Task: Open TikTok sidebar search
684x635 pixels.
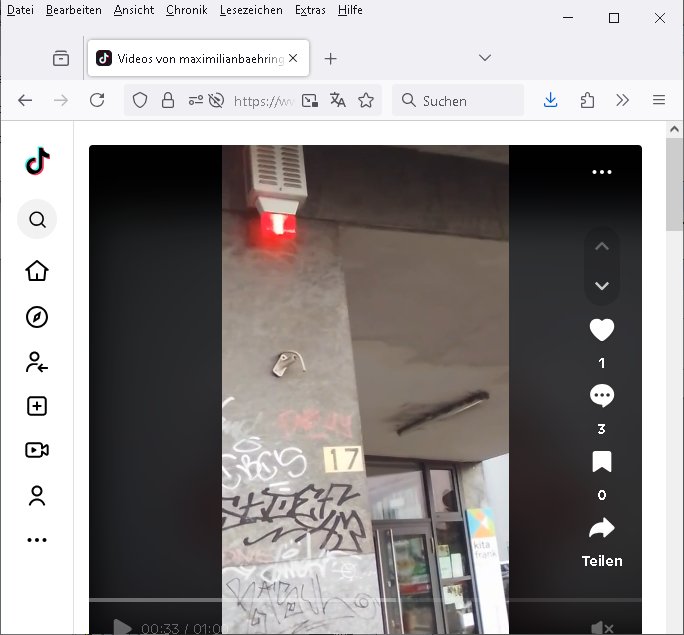Action: (x=37, y=219)
